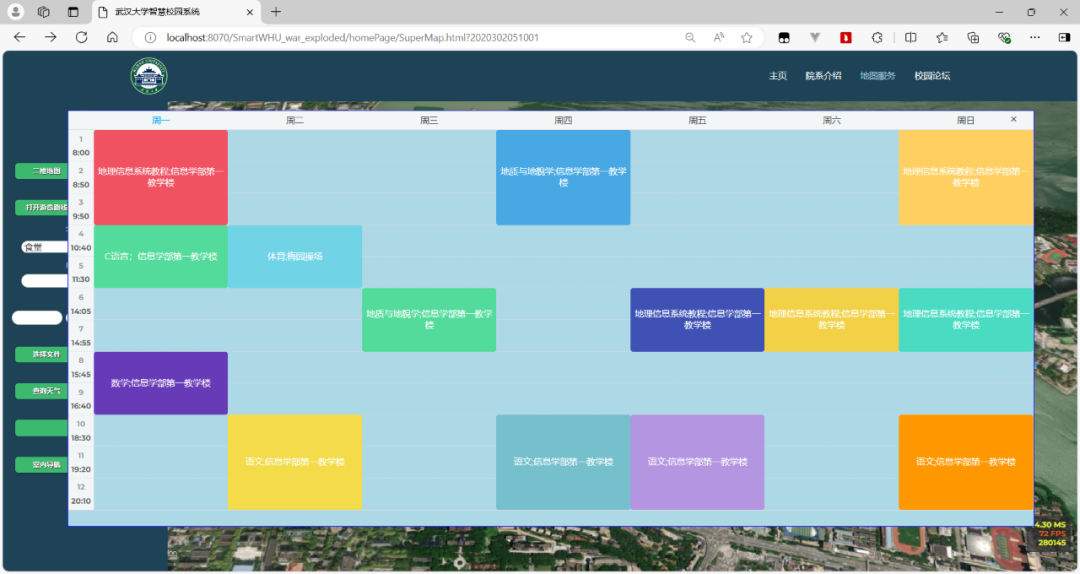The height and width of the screenshot is (574, 1080).
Task: Open the browser home page
Action: 112,37
